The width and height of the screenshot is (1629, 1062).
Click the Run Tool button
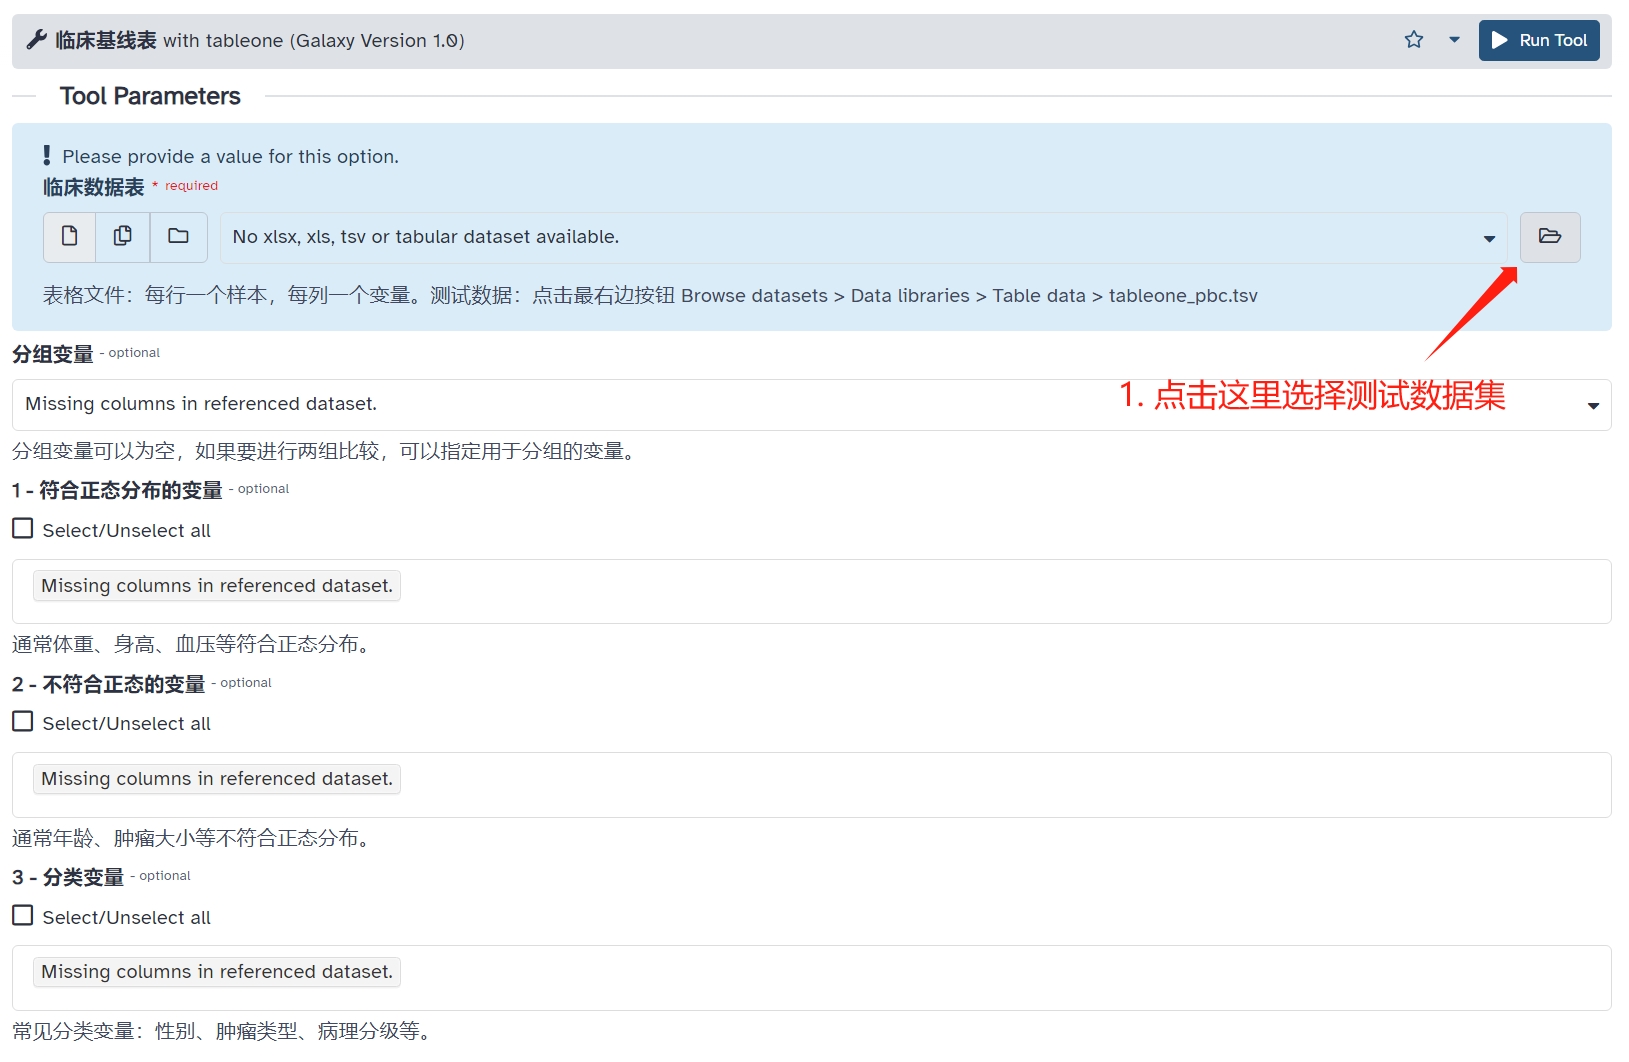1539,40
